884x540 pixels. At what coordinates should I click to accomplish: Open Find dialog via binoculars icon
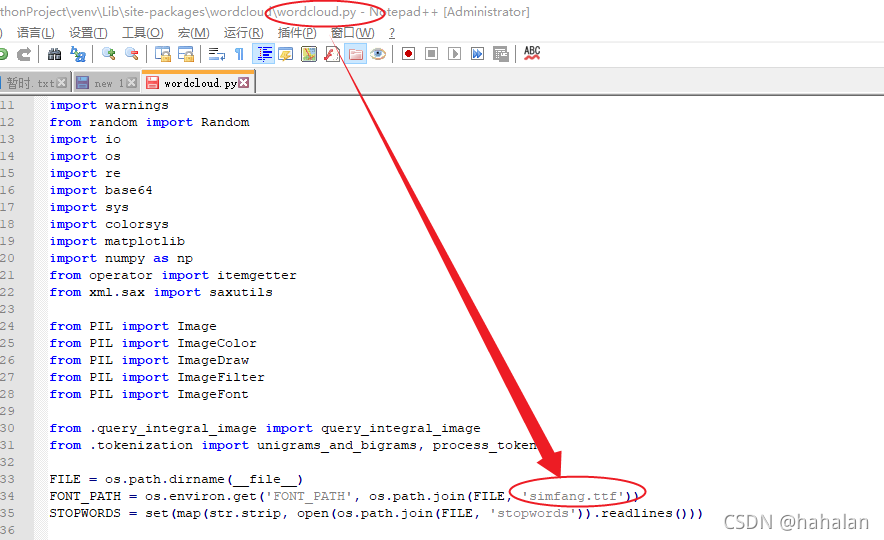(55, 54)
